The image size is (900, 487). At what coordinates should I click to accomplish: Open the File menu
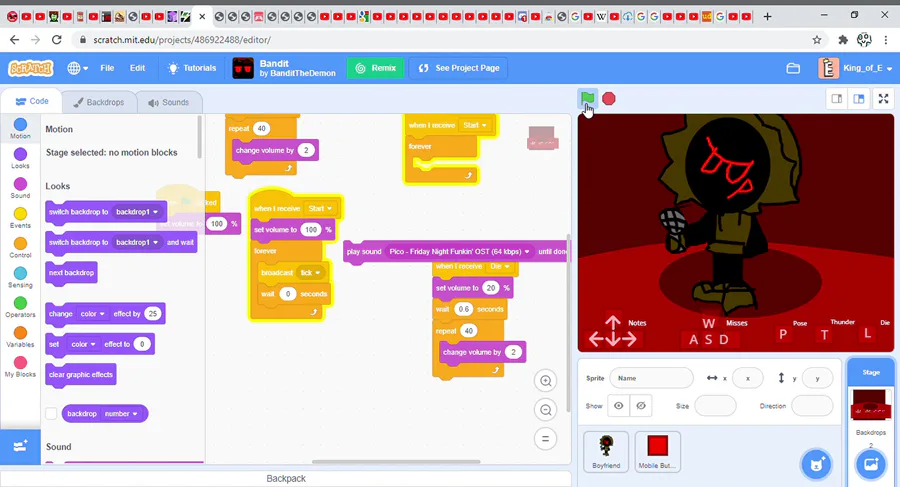pyautogui.click(x=107, y=68)
